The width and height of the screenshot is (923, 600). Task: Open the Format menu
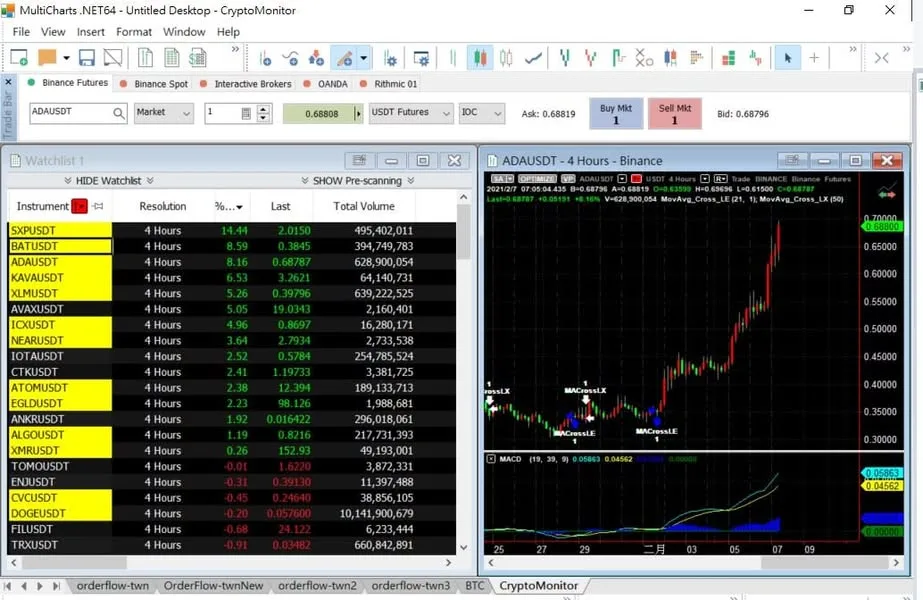coord(133,31)
